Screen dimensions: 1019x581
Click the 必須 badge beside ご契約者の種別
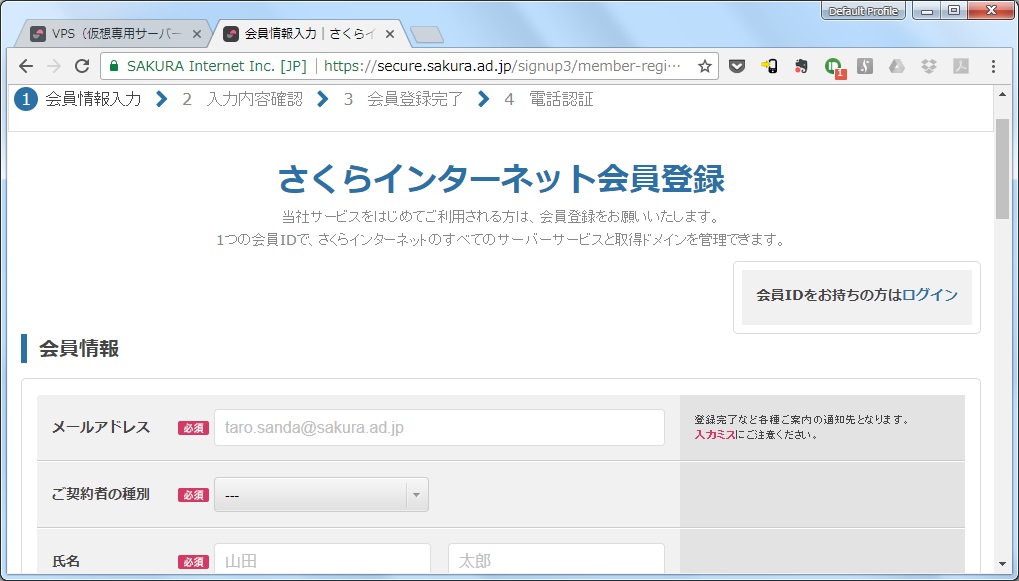pyautogui.click(x=193, y=495)
